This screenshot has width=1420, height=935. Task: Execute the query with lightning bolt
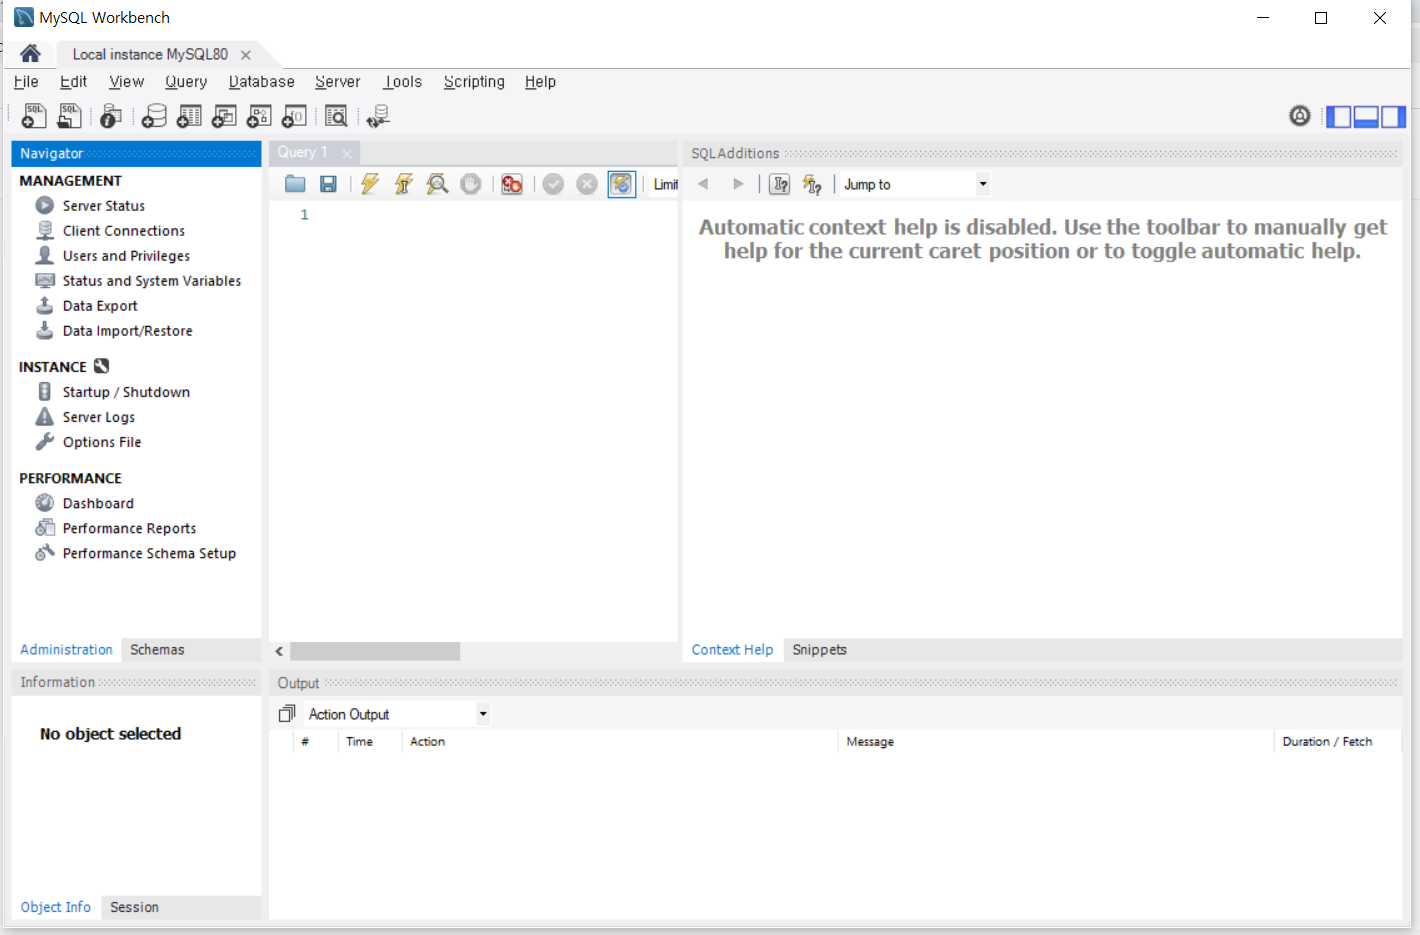click(x=370, y=184)
